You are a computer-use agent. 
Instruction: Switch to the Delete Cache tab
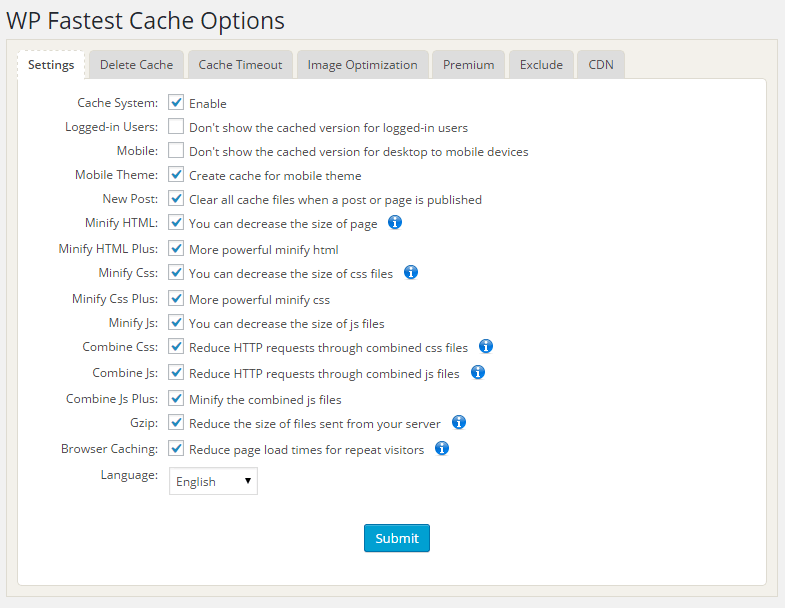136,65
